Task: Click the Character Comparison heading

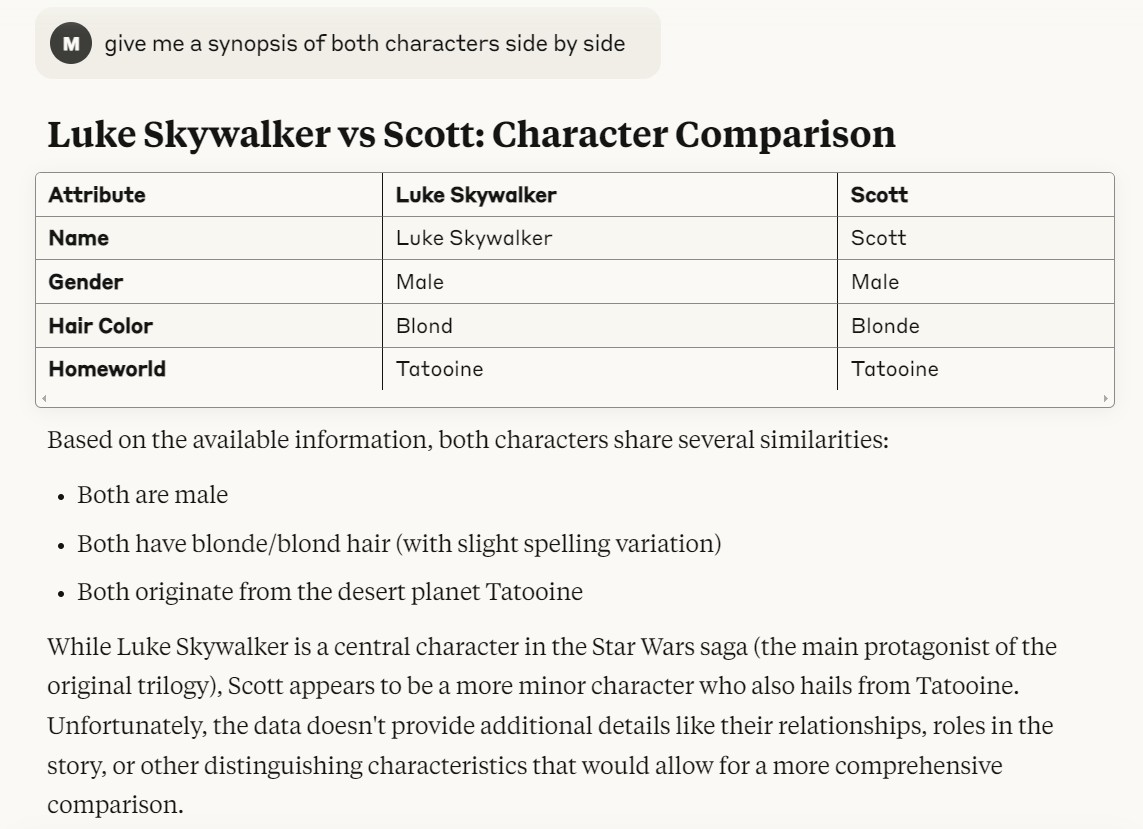Action: click(x=472, y=134)
